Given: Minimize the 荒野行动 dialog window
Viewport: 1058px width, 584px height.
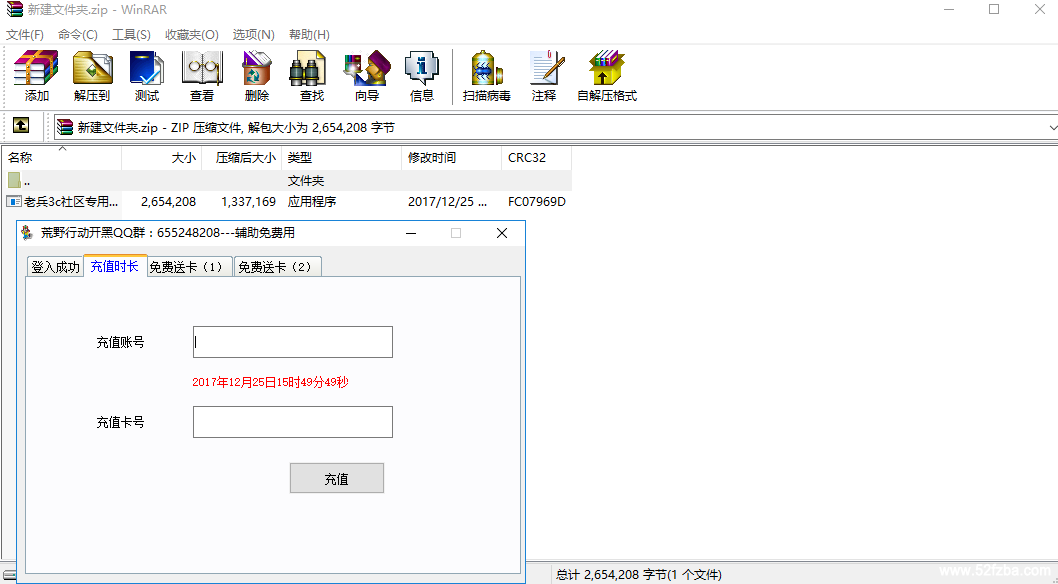Looking at the screenshot, I should point(410,233).
